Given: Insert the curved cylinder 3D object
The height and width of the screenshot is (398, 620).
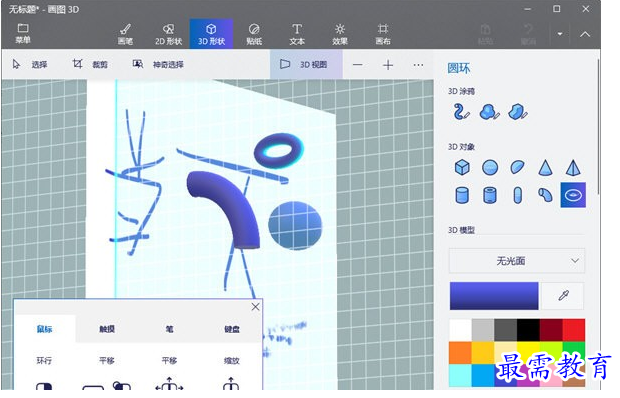Looking at the screenshot, I should click(x=545, y=195).
